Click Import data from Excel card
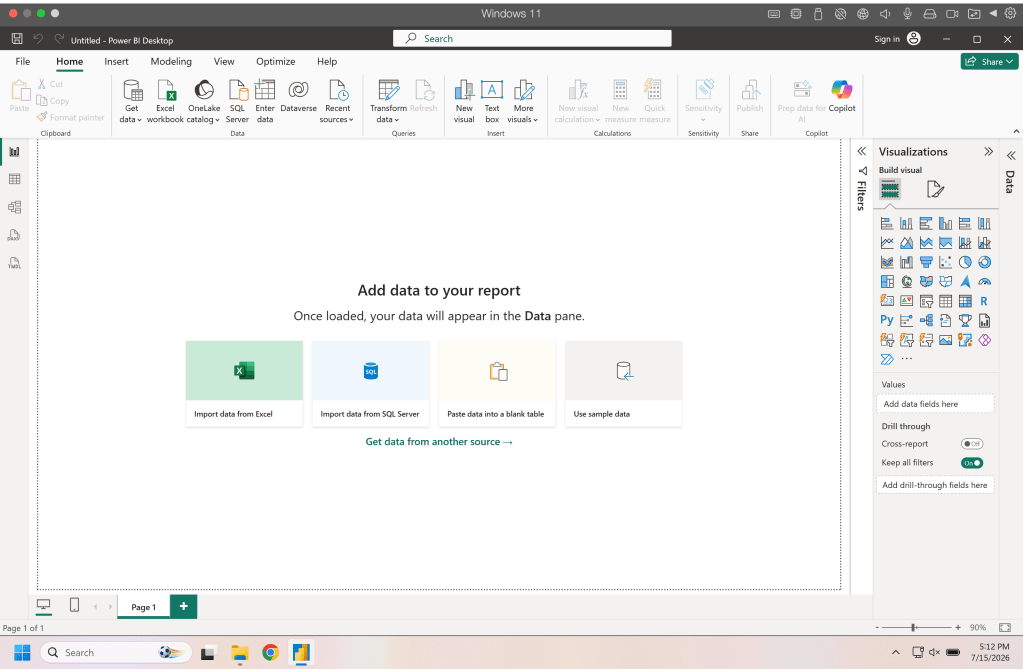Image resolution: width=1023 pixels, height=669 pixels. [x=244, y=384]
